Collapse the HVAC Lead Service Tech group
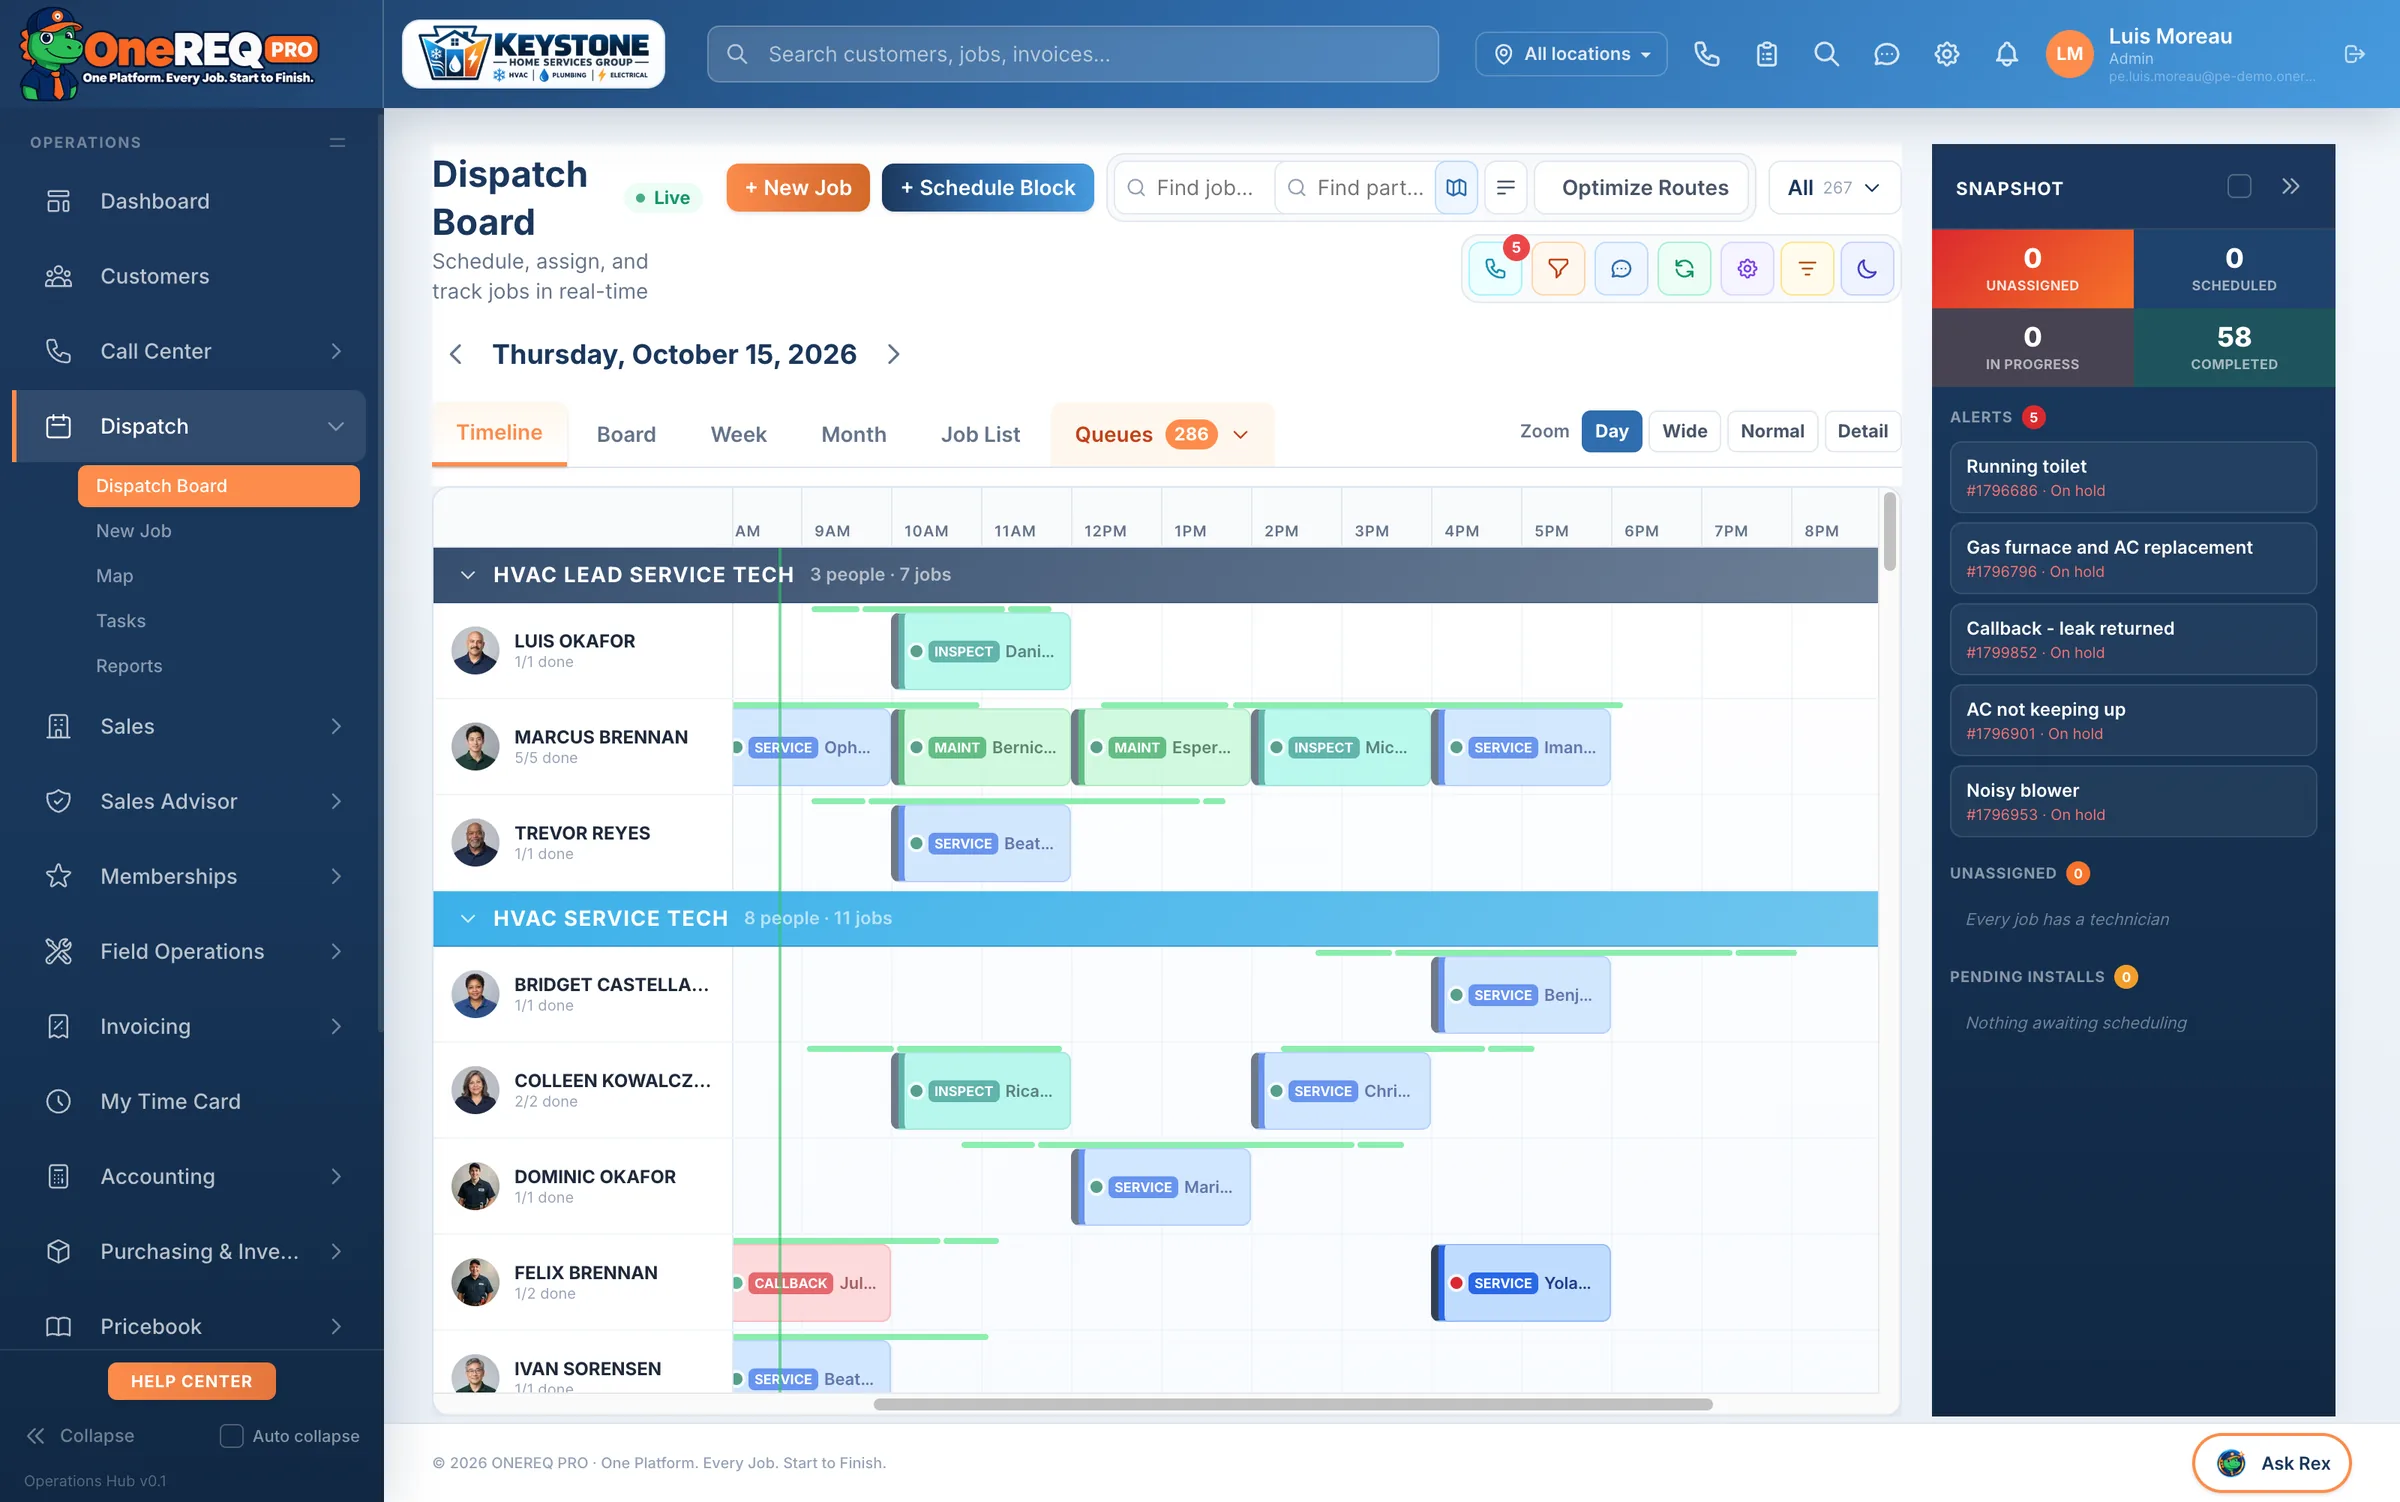Viewport: 2400px width, 1502px height. [x=467, y=574]
